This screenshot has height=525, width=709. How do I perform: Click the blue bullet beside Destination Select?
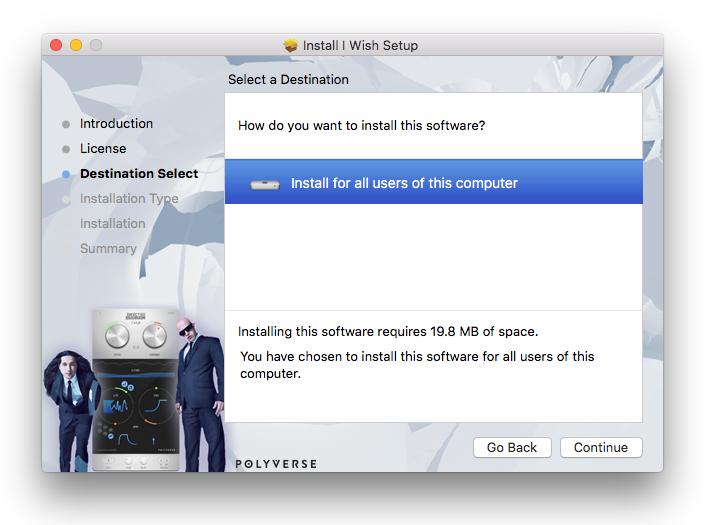[x=66, y=175]
